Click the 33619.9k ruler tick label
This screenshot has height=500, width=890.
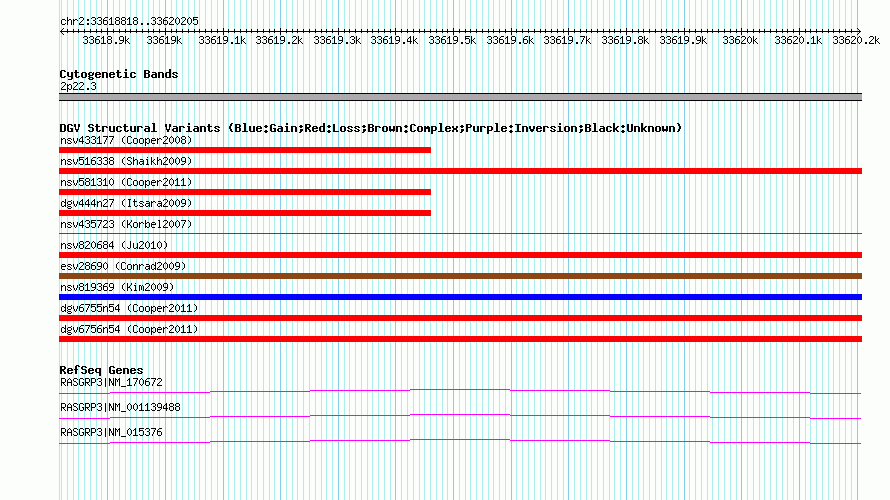pyautogui.click(x=683, y=40)
